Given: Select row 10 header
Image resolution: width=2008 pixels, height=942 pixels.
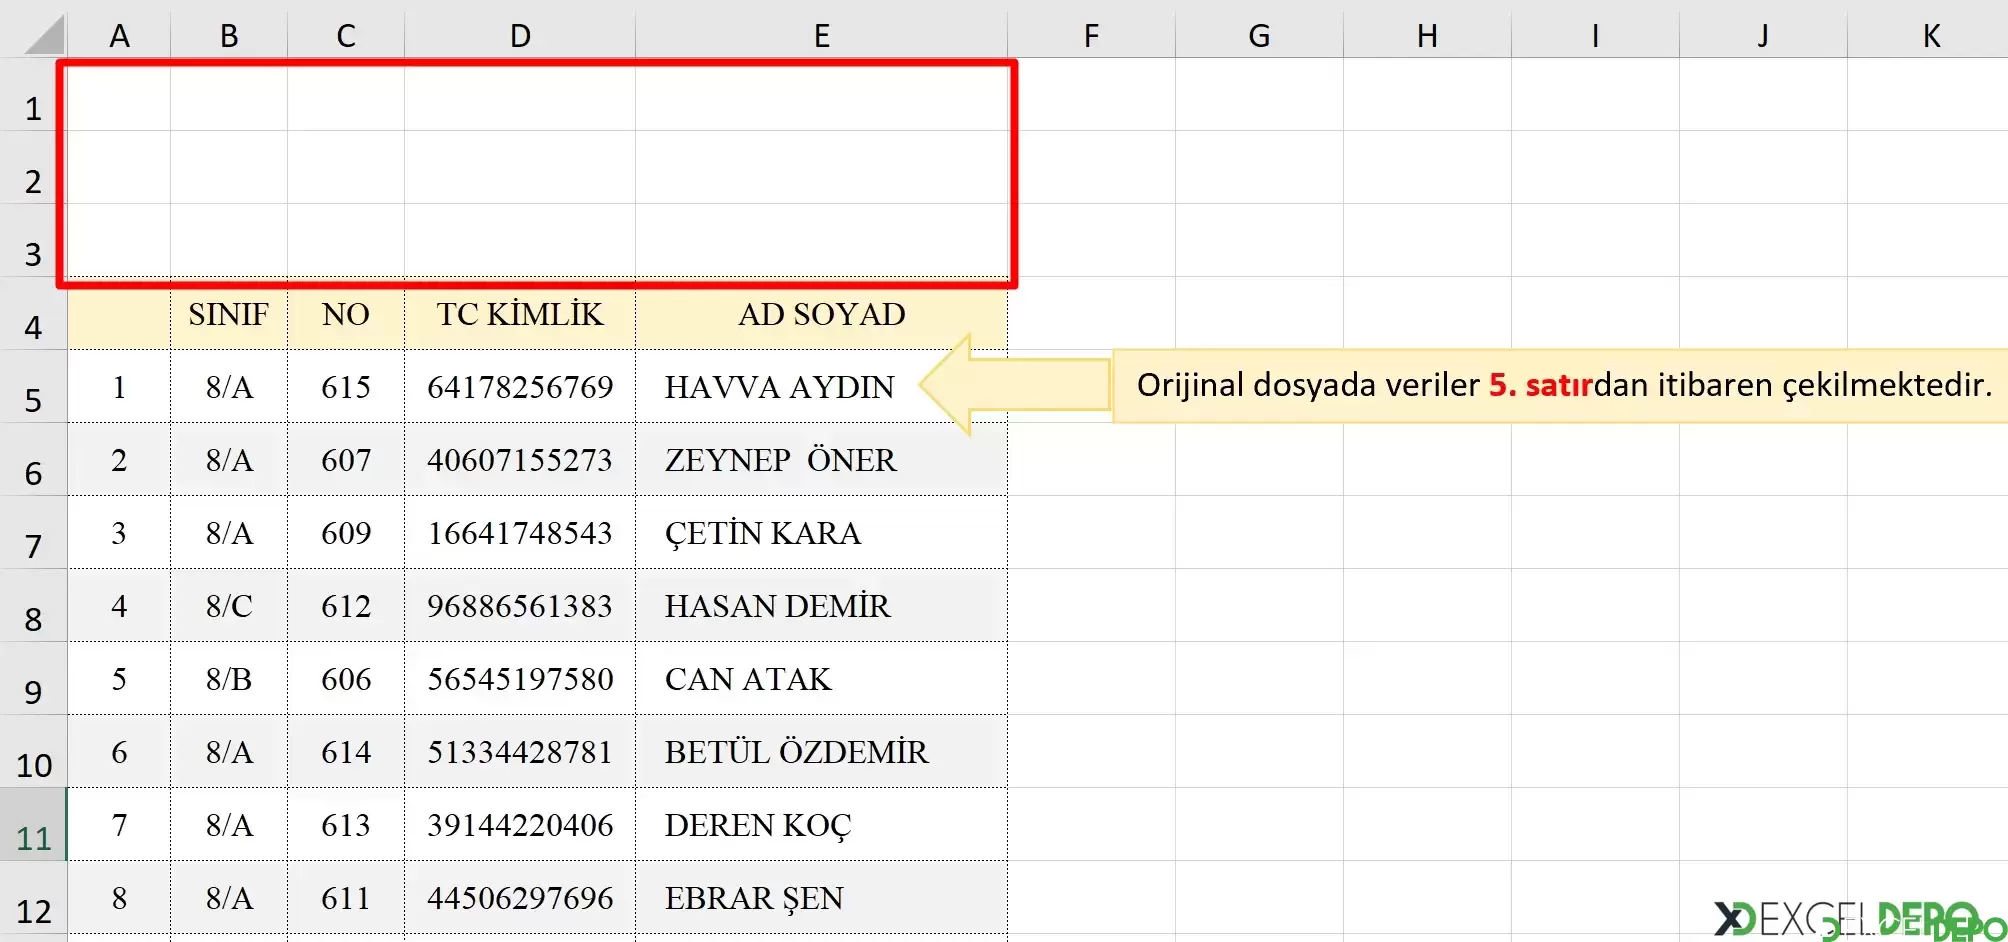Looking at the screenshot, I should pos(33,751).
